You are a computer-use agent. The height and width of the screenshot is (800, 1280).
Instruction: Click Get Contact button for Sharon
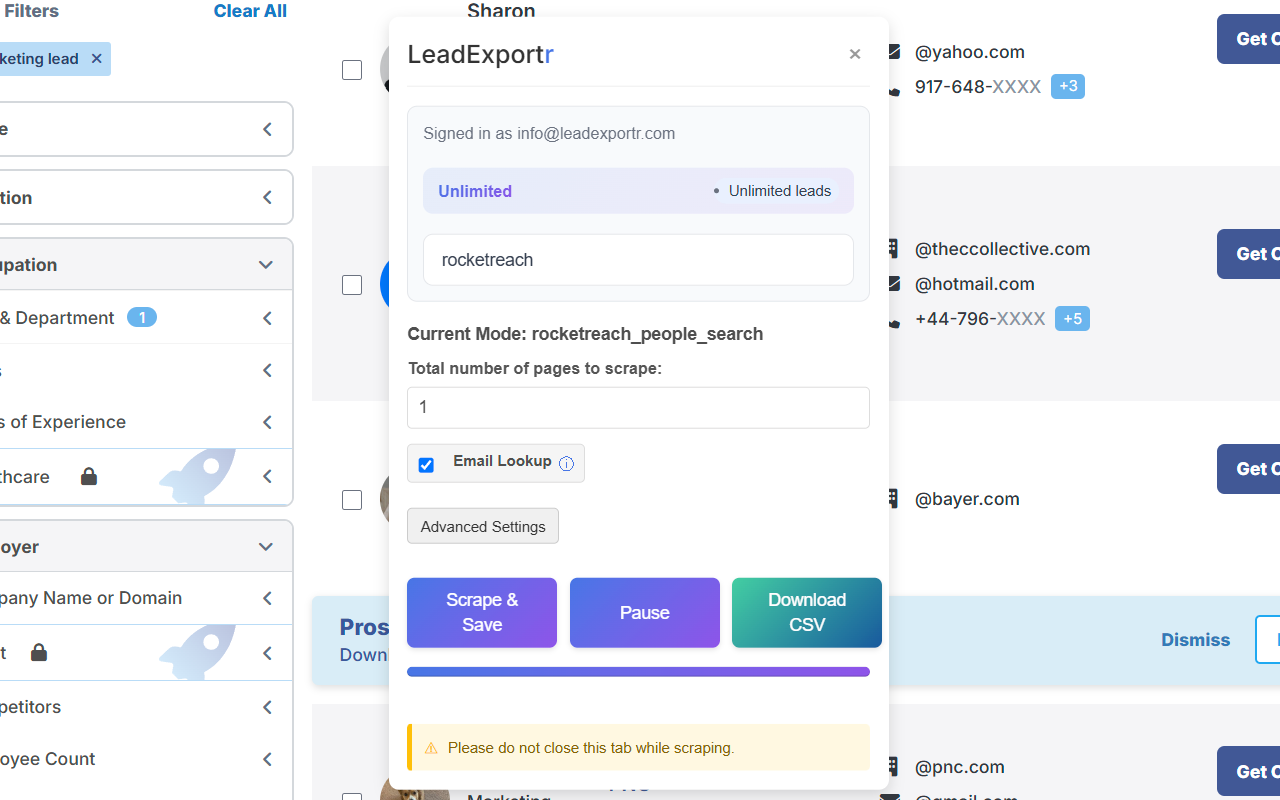click(1248, 39)
